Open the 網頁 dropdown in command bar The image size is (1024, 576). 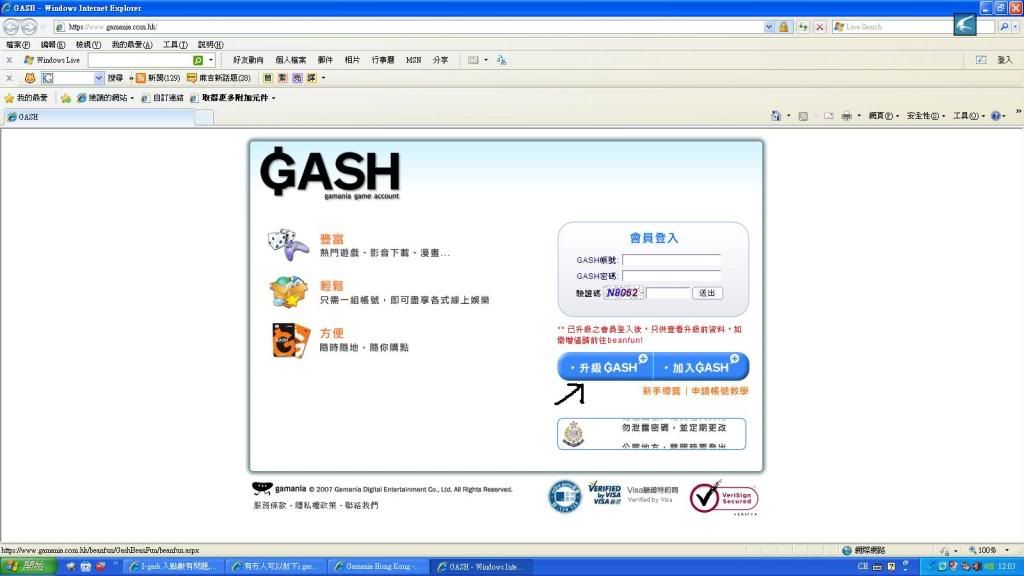pyautogui.click(x=883, y=116)
